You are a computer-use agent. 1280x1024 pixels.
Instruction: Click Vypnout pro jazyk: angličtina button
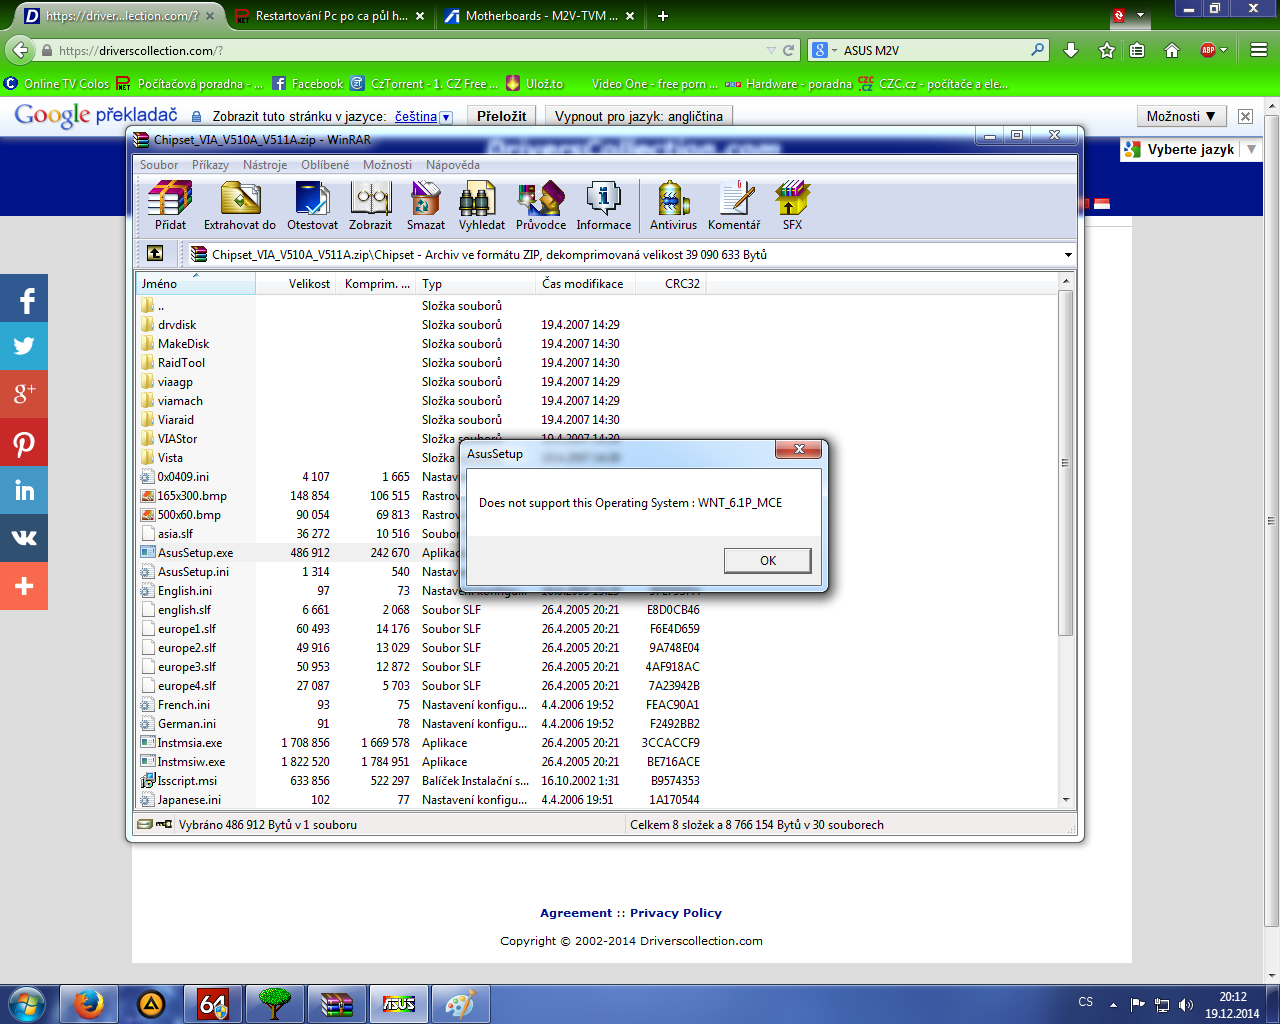pyautogui.click(x=638, y=116)
